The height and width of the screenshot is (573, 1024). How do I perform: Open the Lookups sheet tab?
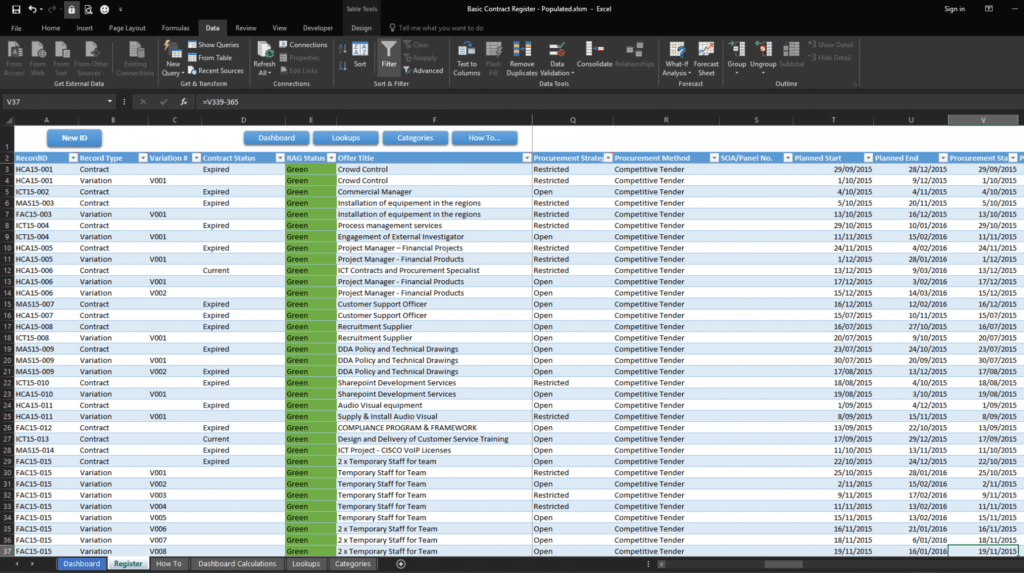point(305,564)
